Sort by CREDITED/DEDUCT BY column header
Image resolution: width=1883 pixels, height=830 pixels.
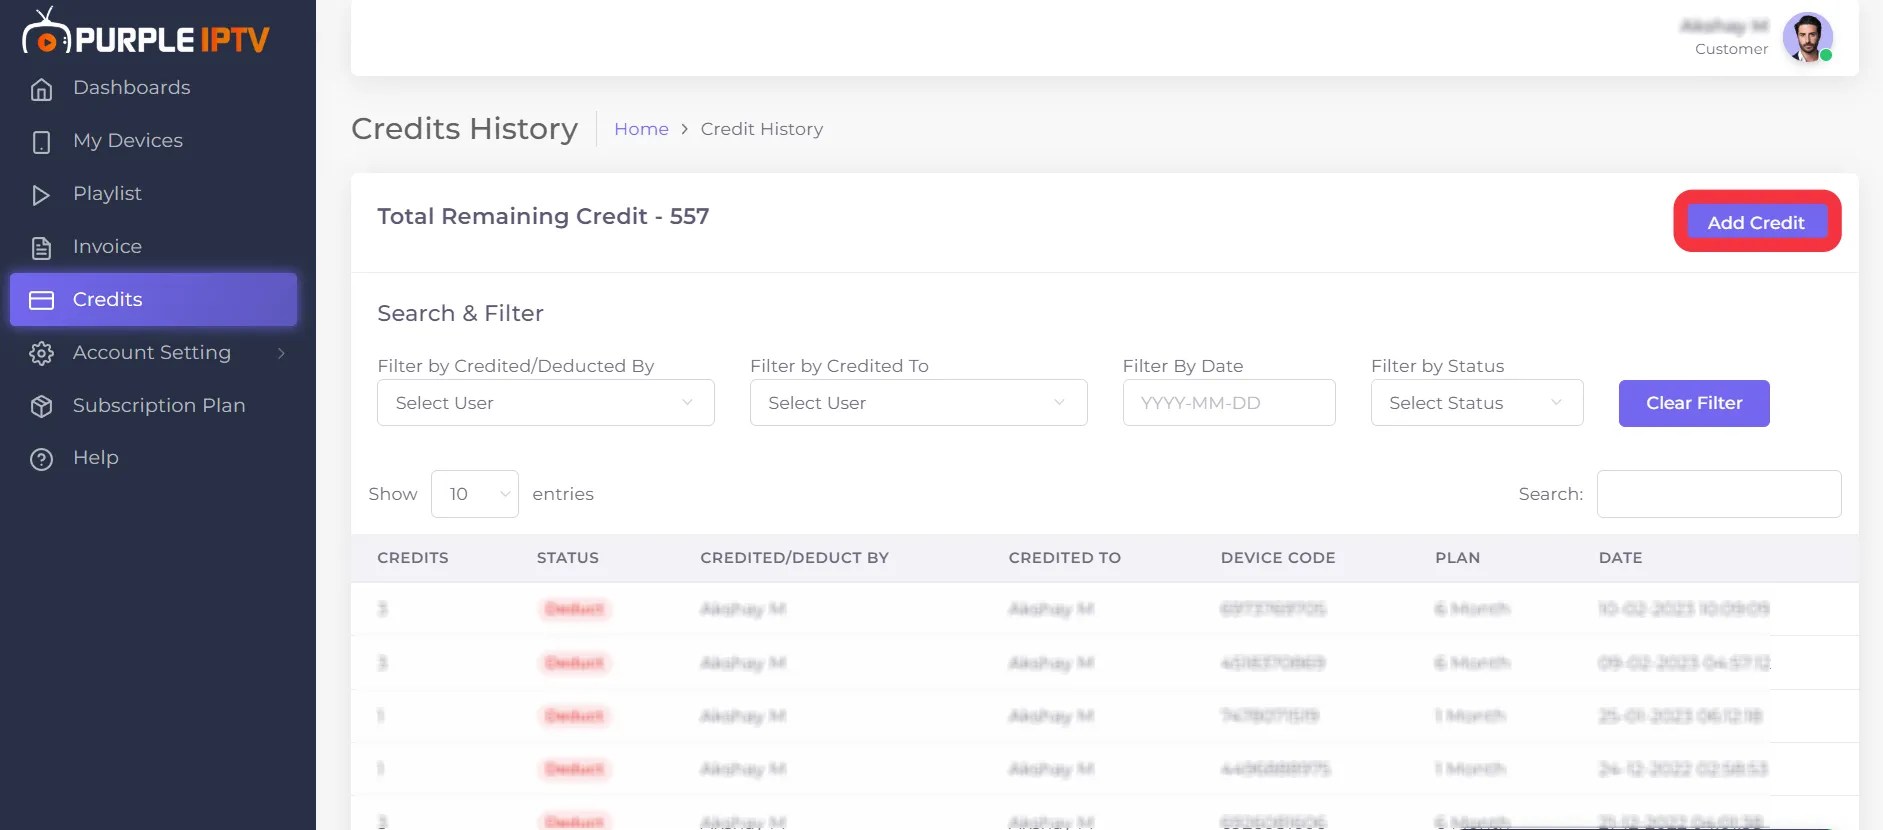click(795, 558)
